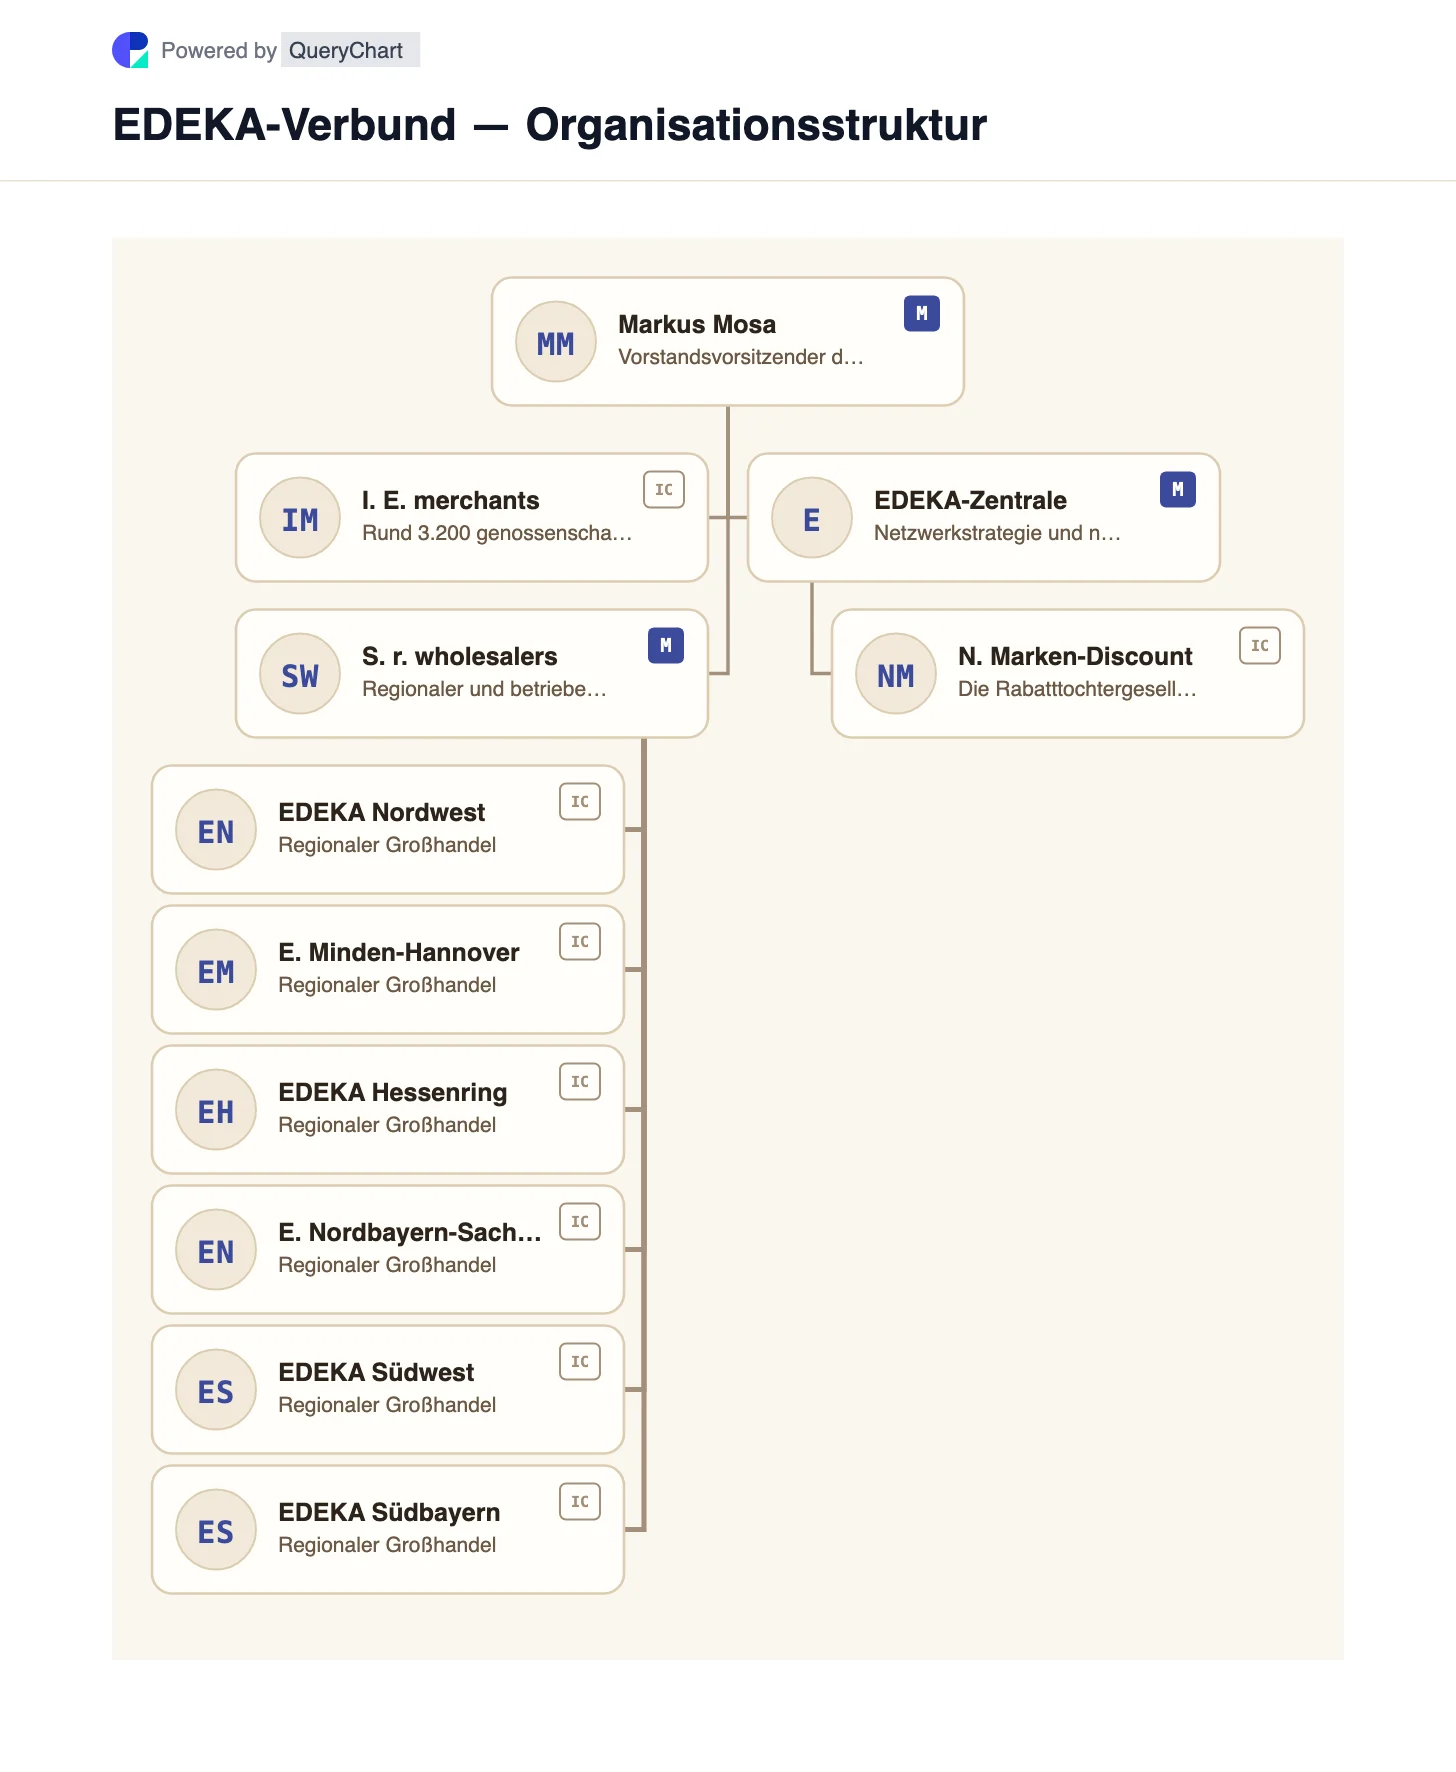Viewport: 1456px width, 1772px height.
Task: Click the IC badge on EDEKA Hessenring
Action: [580, 1082]
